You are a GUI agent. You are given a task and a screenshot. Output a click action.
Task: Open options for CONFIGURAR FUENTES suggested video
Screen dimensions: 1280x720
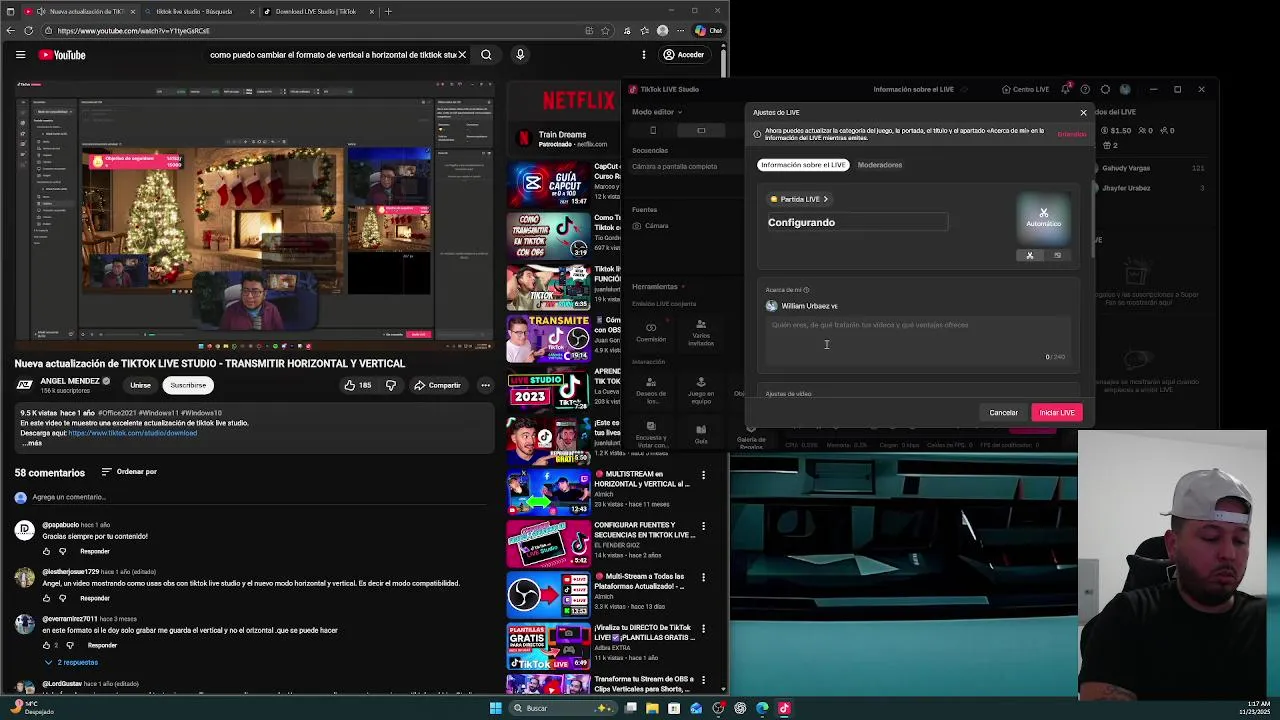tap(703, 526)
